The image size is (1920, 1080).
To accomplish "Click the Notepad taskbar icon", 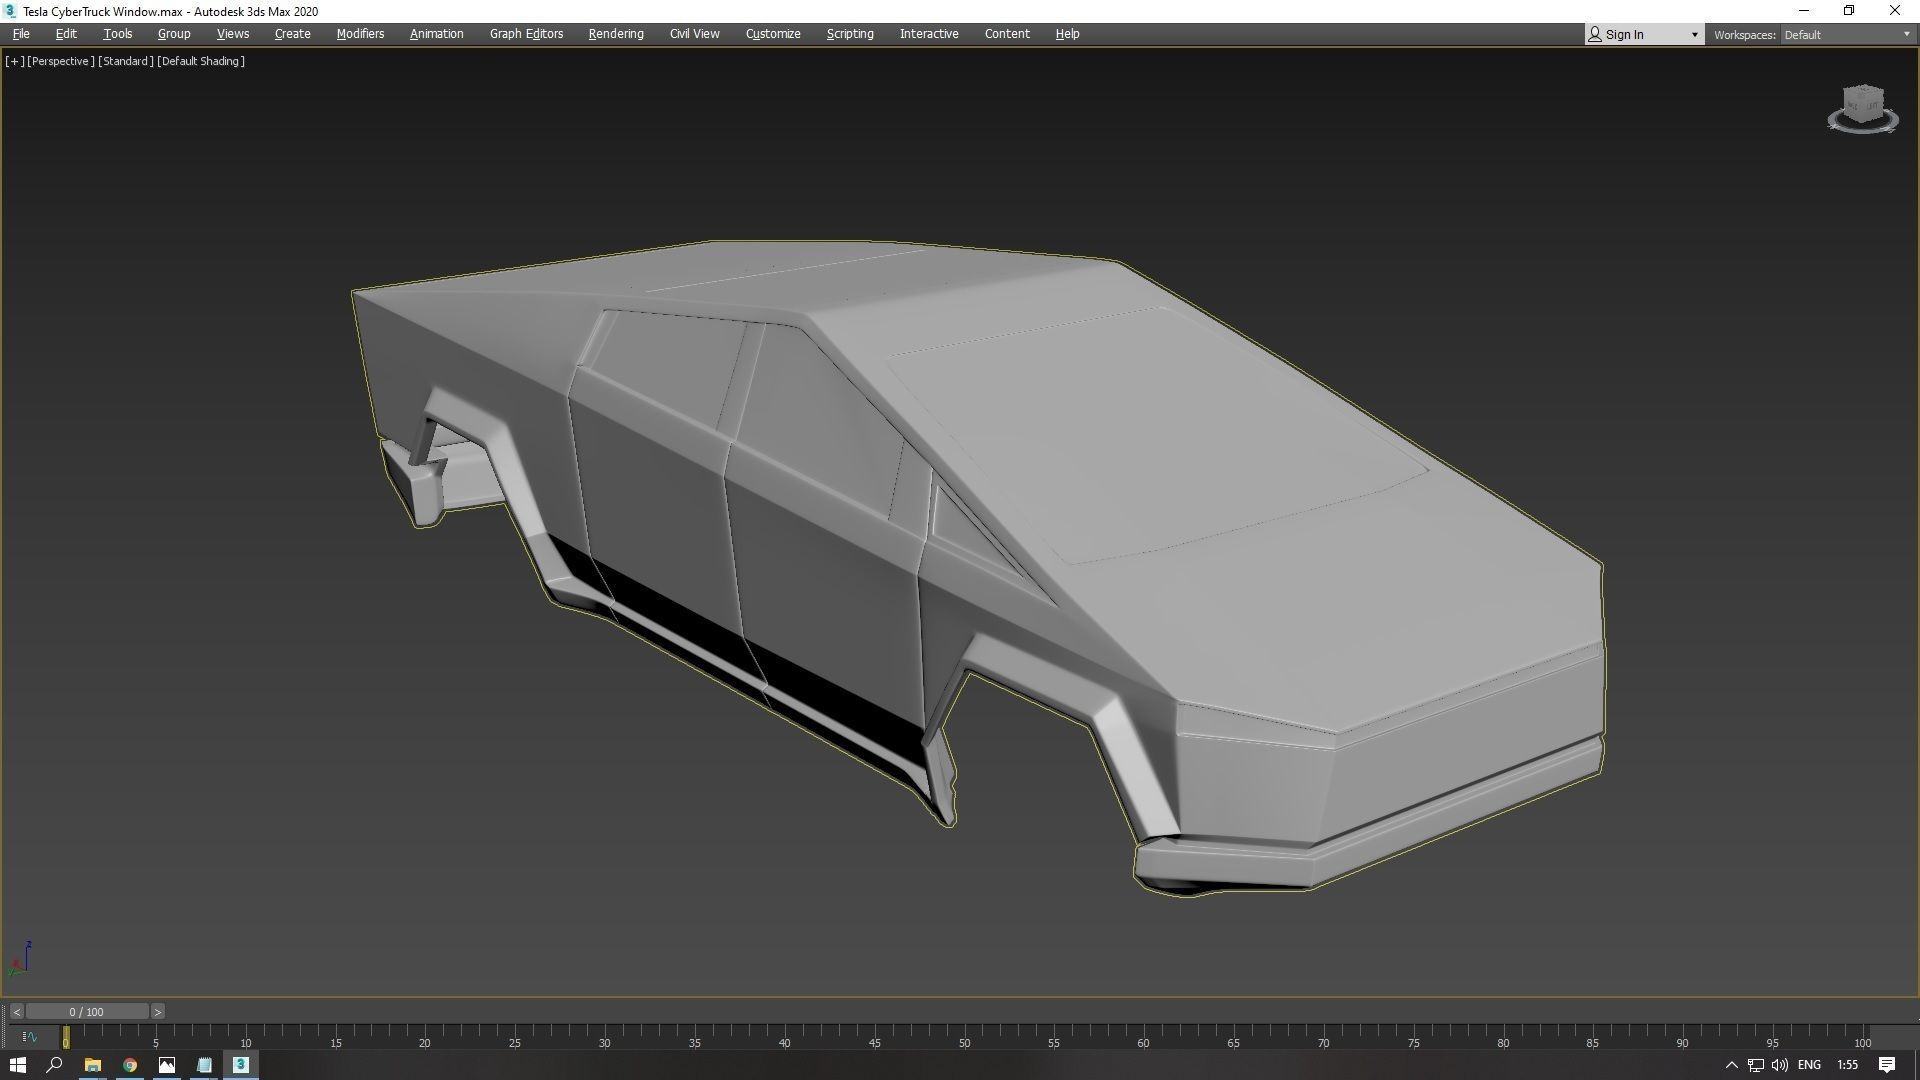I will 204,1065.
